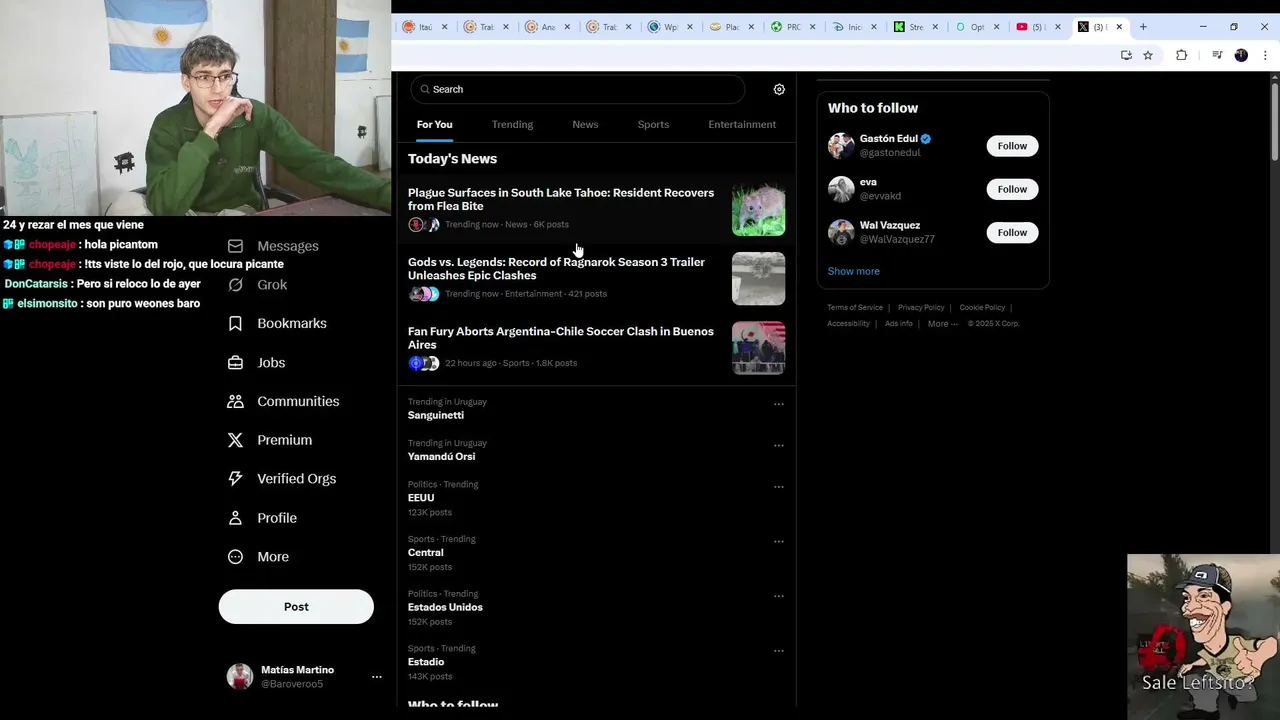The height and width of the screenshot is (720, 1280).
Task: Open Privacy Policy link
Action: [x=921, y=307]
